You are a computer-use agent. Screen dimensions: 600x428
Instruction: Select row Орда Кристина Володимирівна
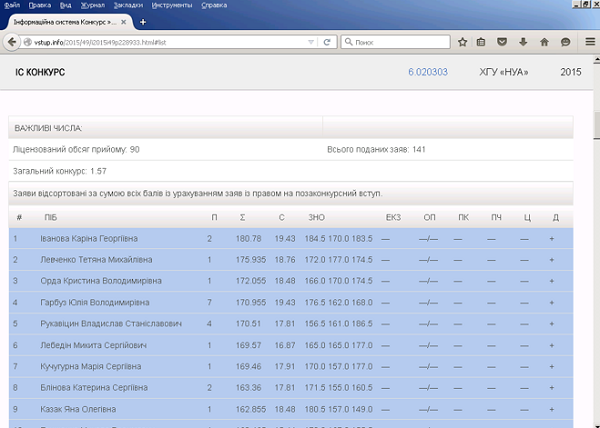click(291, 281)
